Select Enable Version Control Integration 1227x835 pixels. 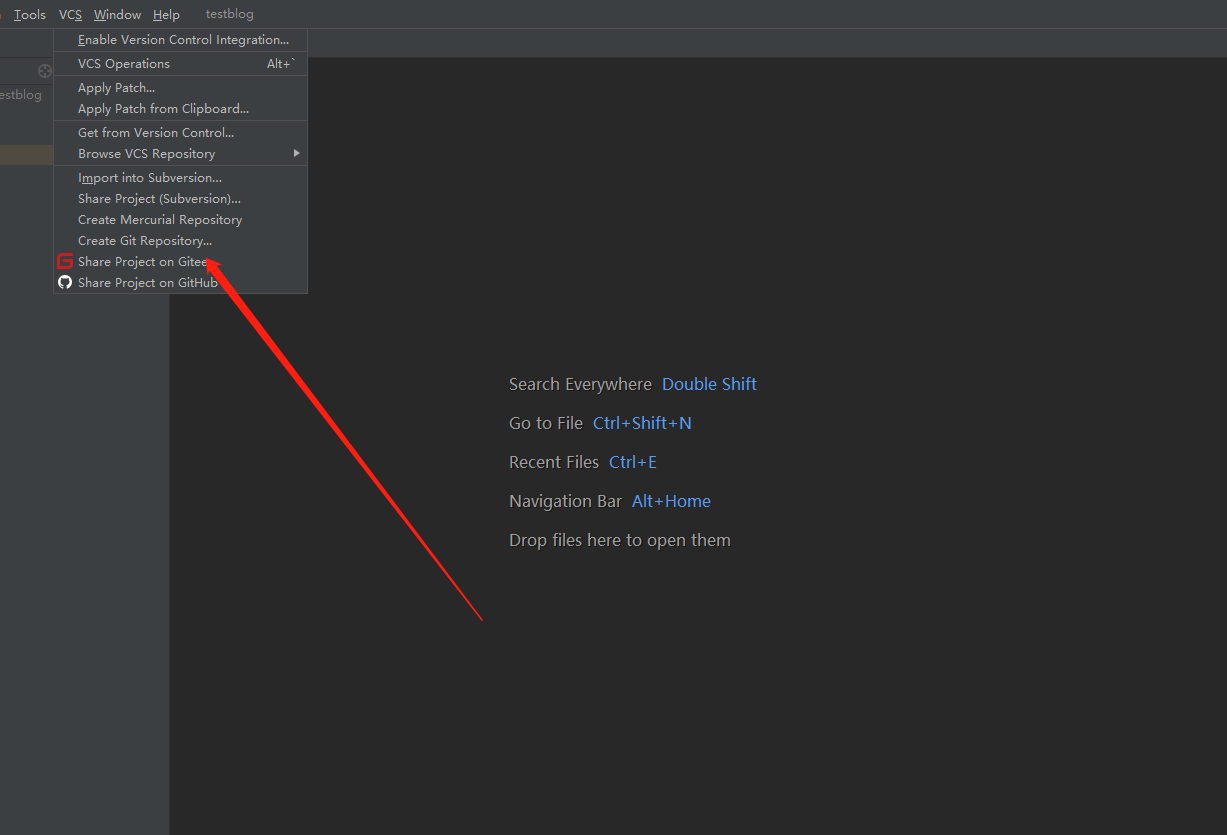(180, 39)
